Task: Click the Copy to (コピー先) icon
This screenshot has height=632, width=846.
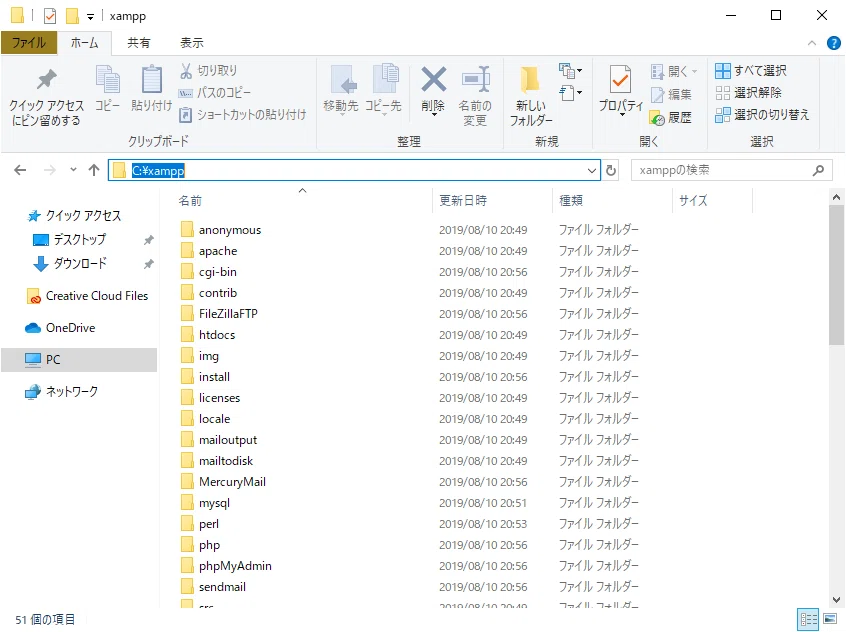Action: pyautogui.click(x=385, y=79)
